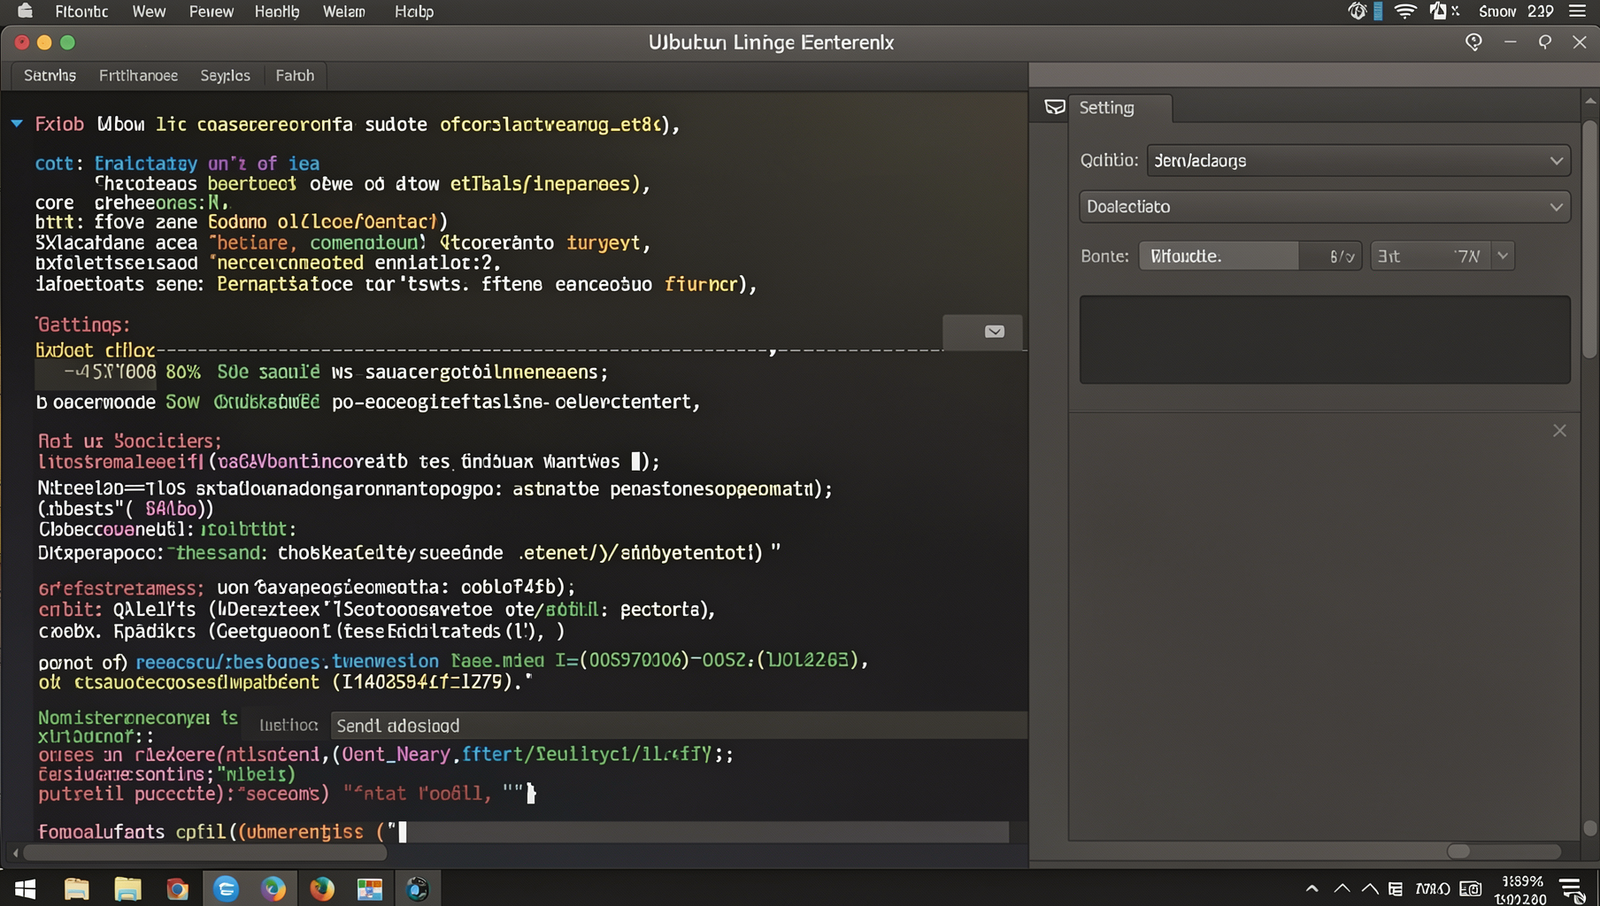Viewport: 1600px width, 906px height.
Task: Collapse the Fxiob code block triangle
Action: coord(17,124)
